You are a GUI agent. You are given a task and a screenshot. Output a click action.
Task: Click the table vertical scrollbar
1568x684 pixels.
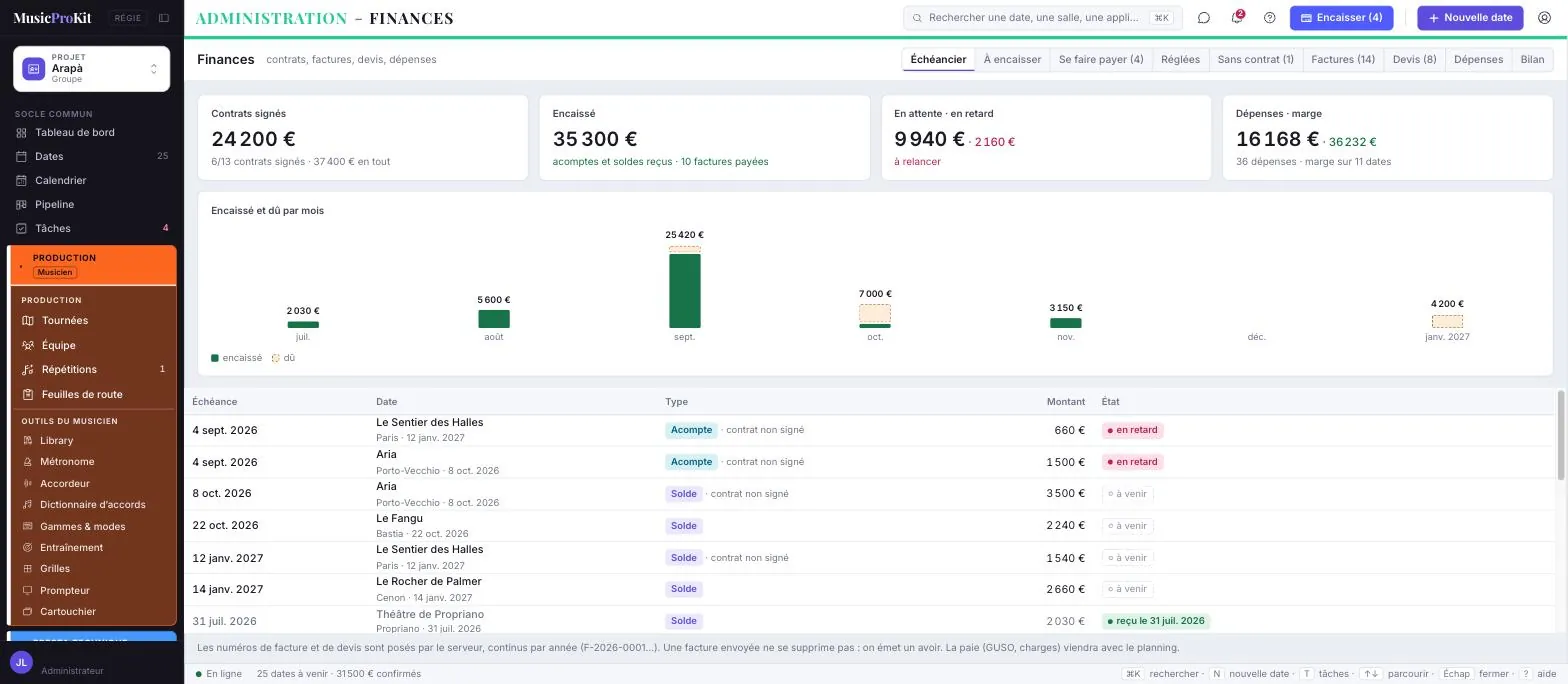pyautogui.click(x=1561, y=435)
